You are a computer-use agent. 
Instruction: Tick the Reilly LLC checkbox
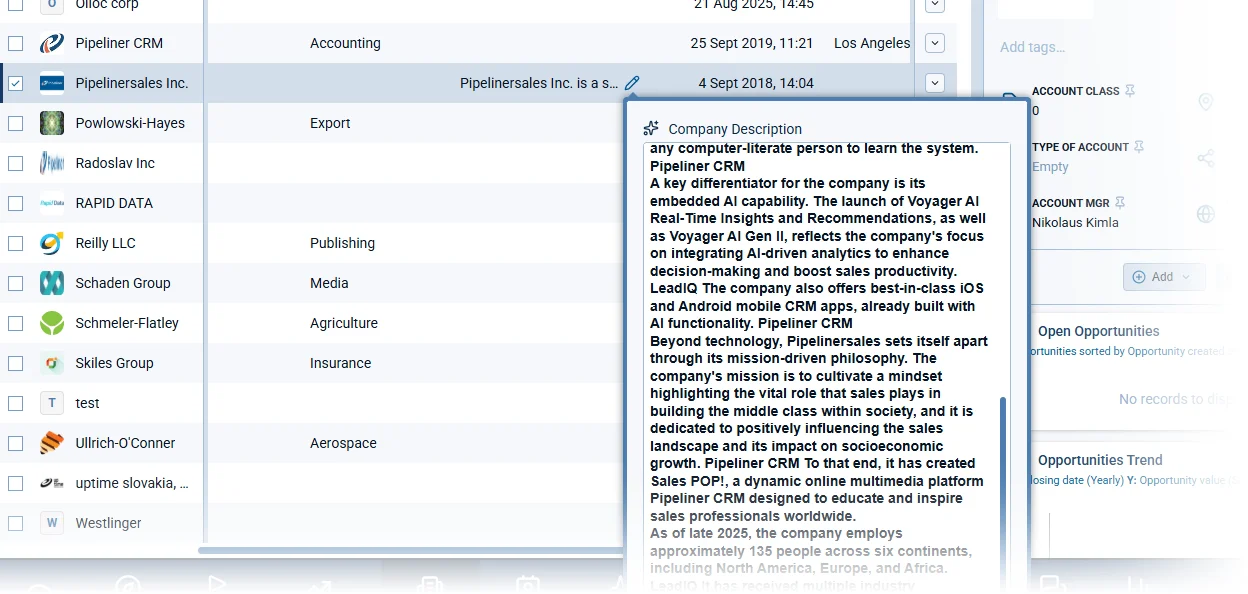click(16, 243)
